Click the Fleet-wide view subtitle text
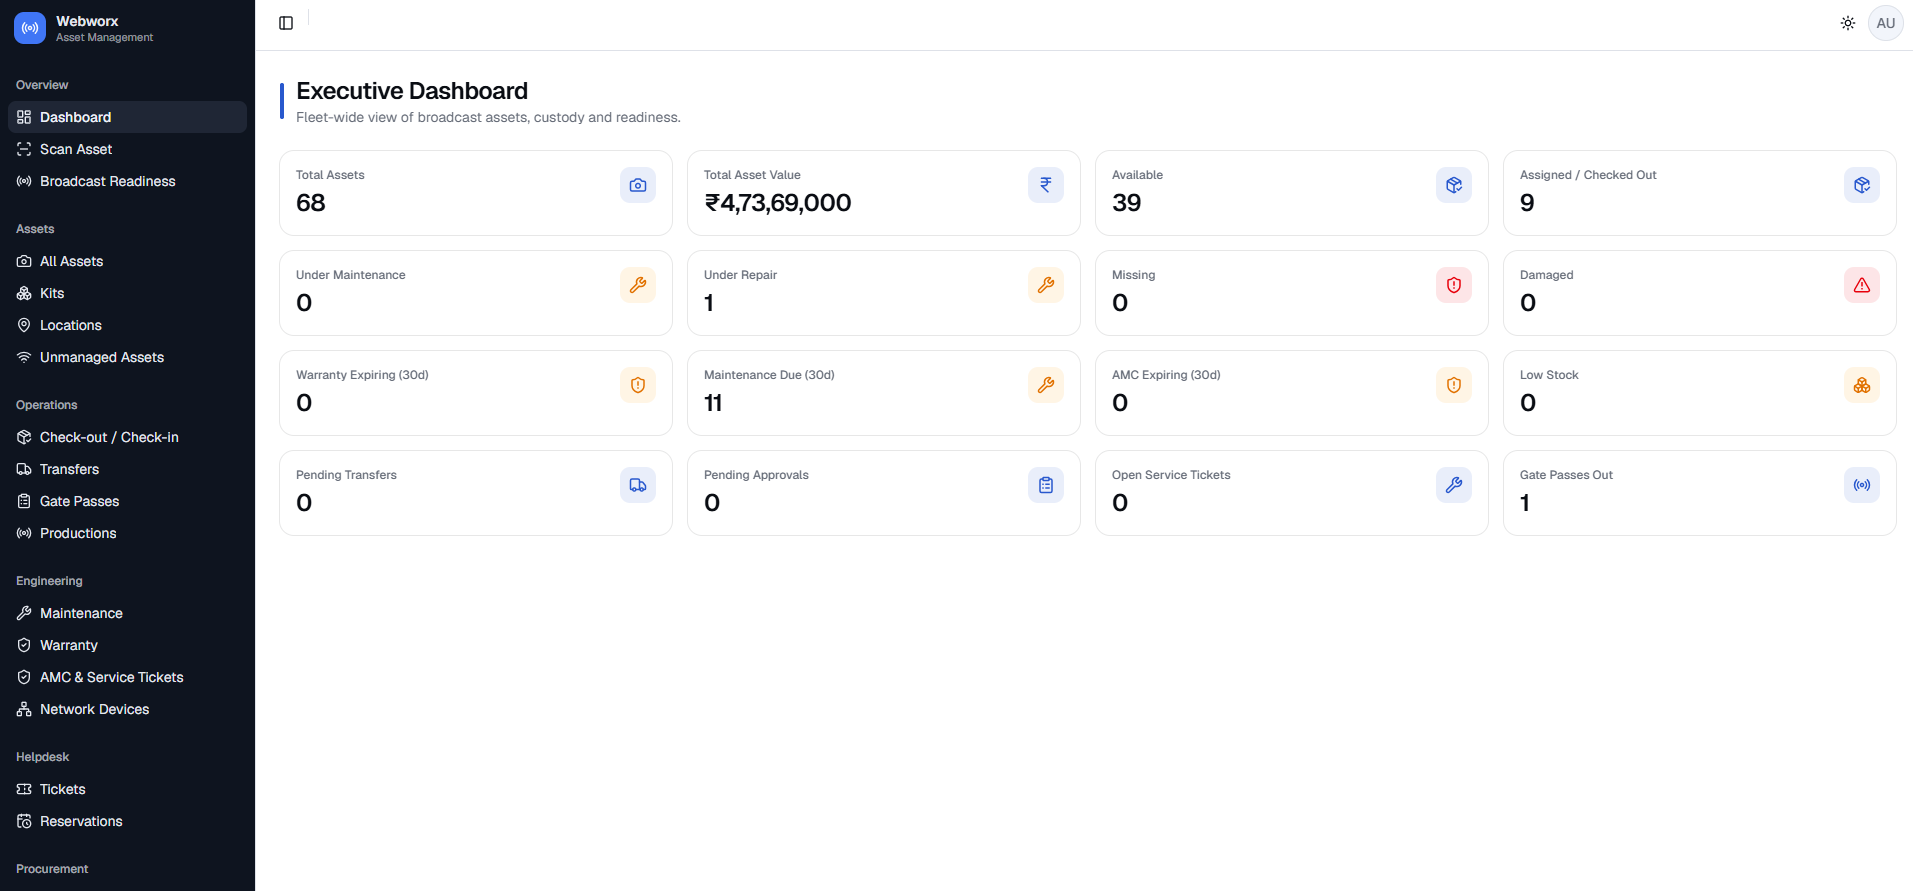1913x891 pixels. point(488,117)
